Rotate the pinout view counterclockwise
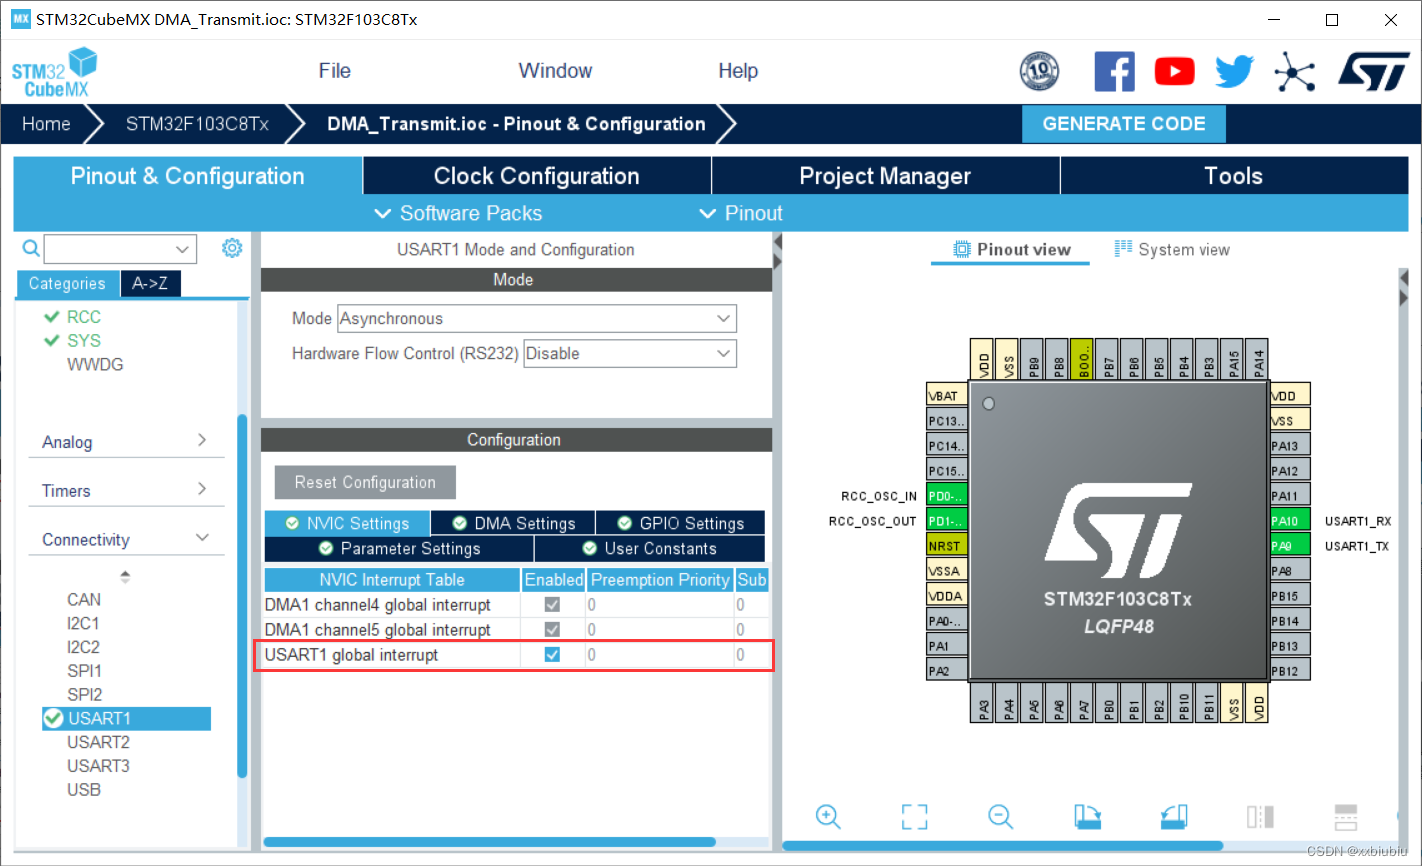The image size is (1422, 866). pos(1173,817)
